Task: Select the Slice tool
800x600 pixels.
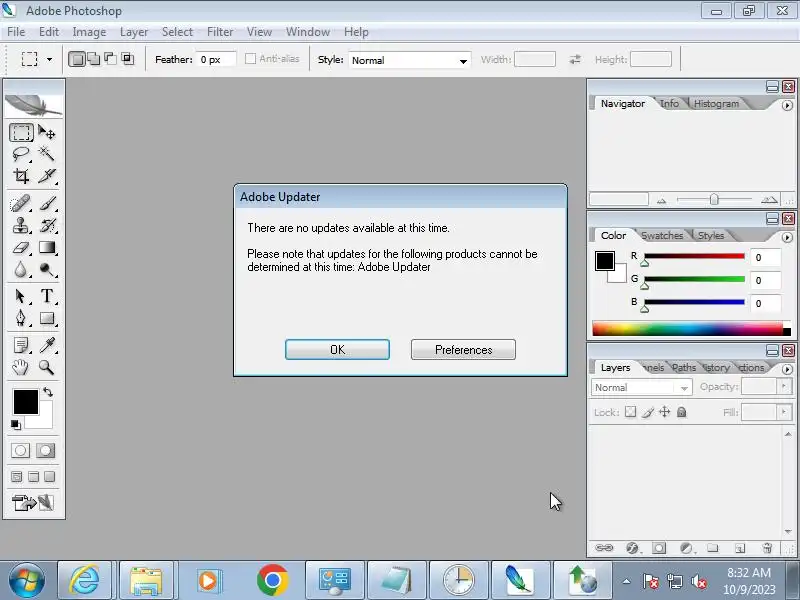Action: coord(46,176)
